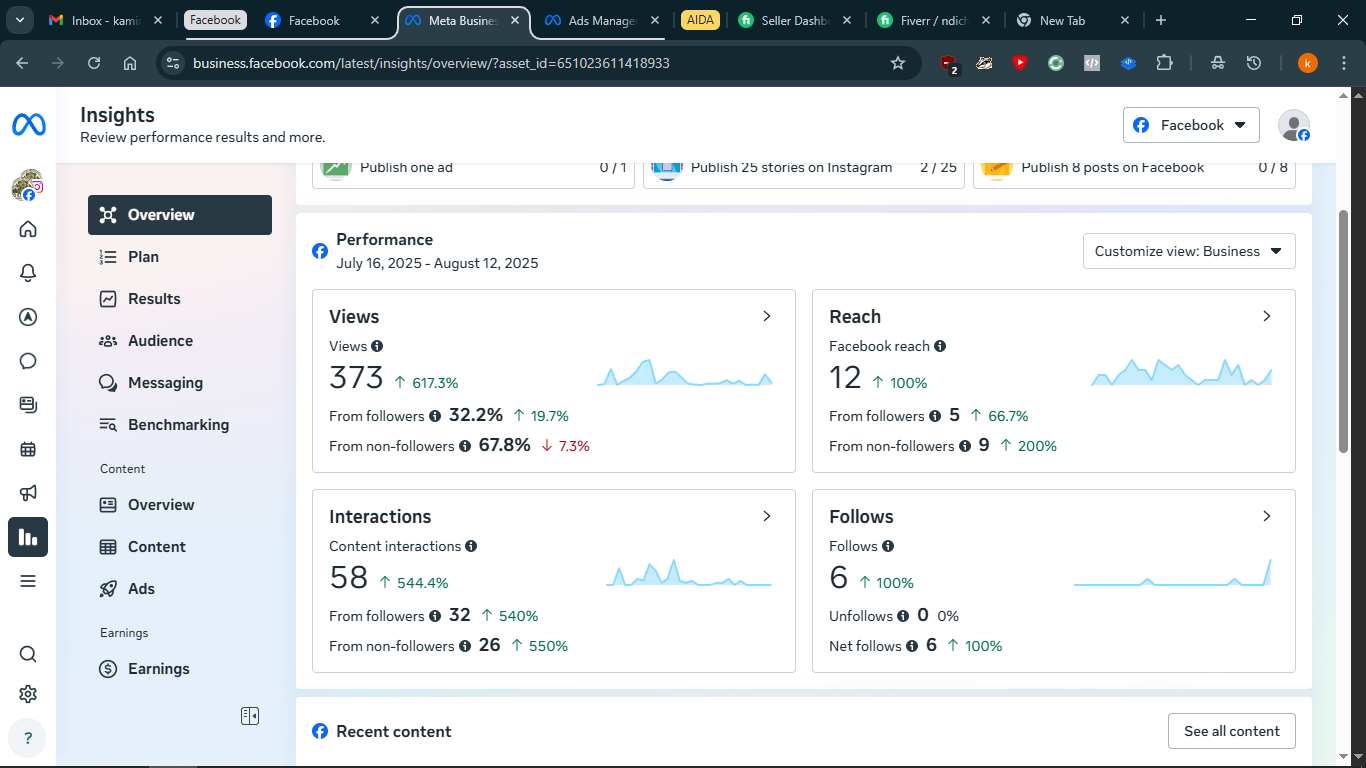Image resolution: width=1366 pixels, height=768 pixels.
Task: Click the See all content button
Action: (1231, 731)
